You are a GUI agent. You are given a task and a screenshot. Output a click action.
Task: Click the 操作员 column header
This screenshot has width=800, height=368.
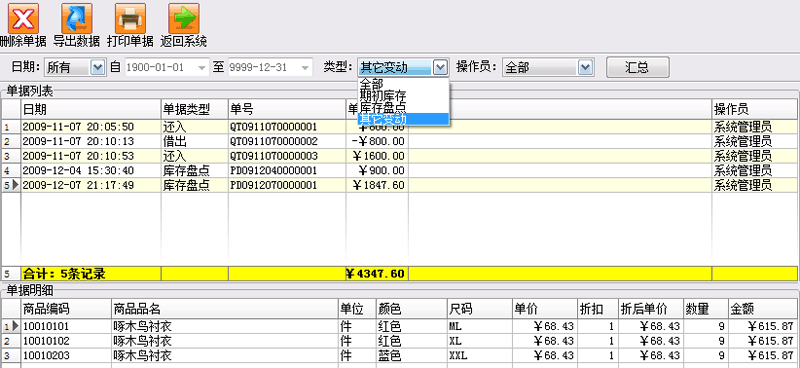755,109
